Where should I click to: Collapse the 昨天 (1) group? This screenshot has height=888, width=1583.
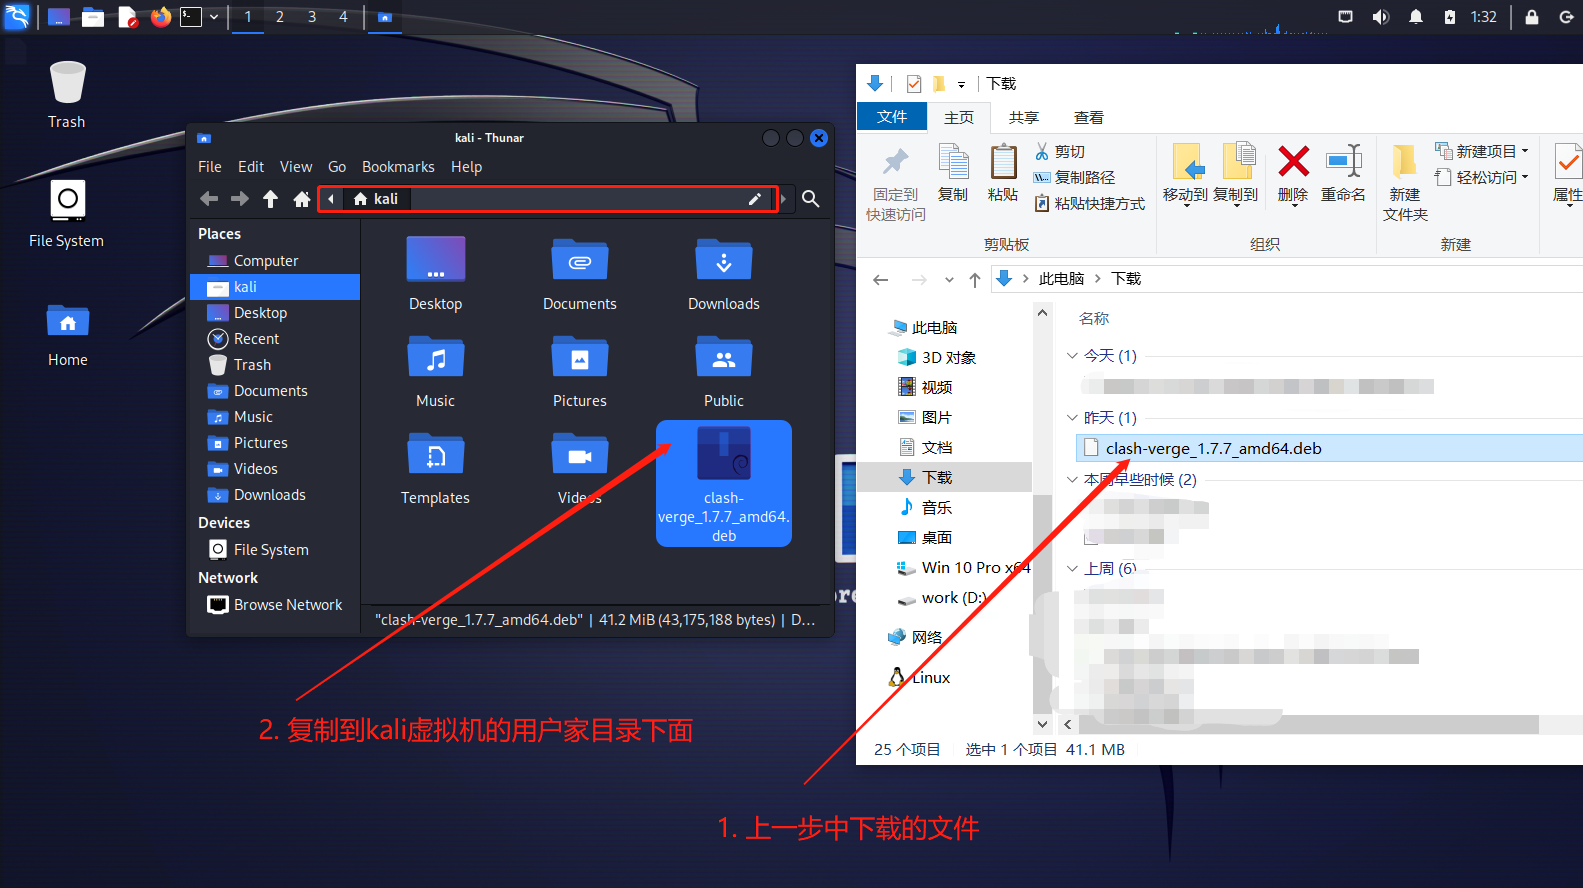coord(1072,418)
